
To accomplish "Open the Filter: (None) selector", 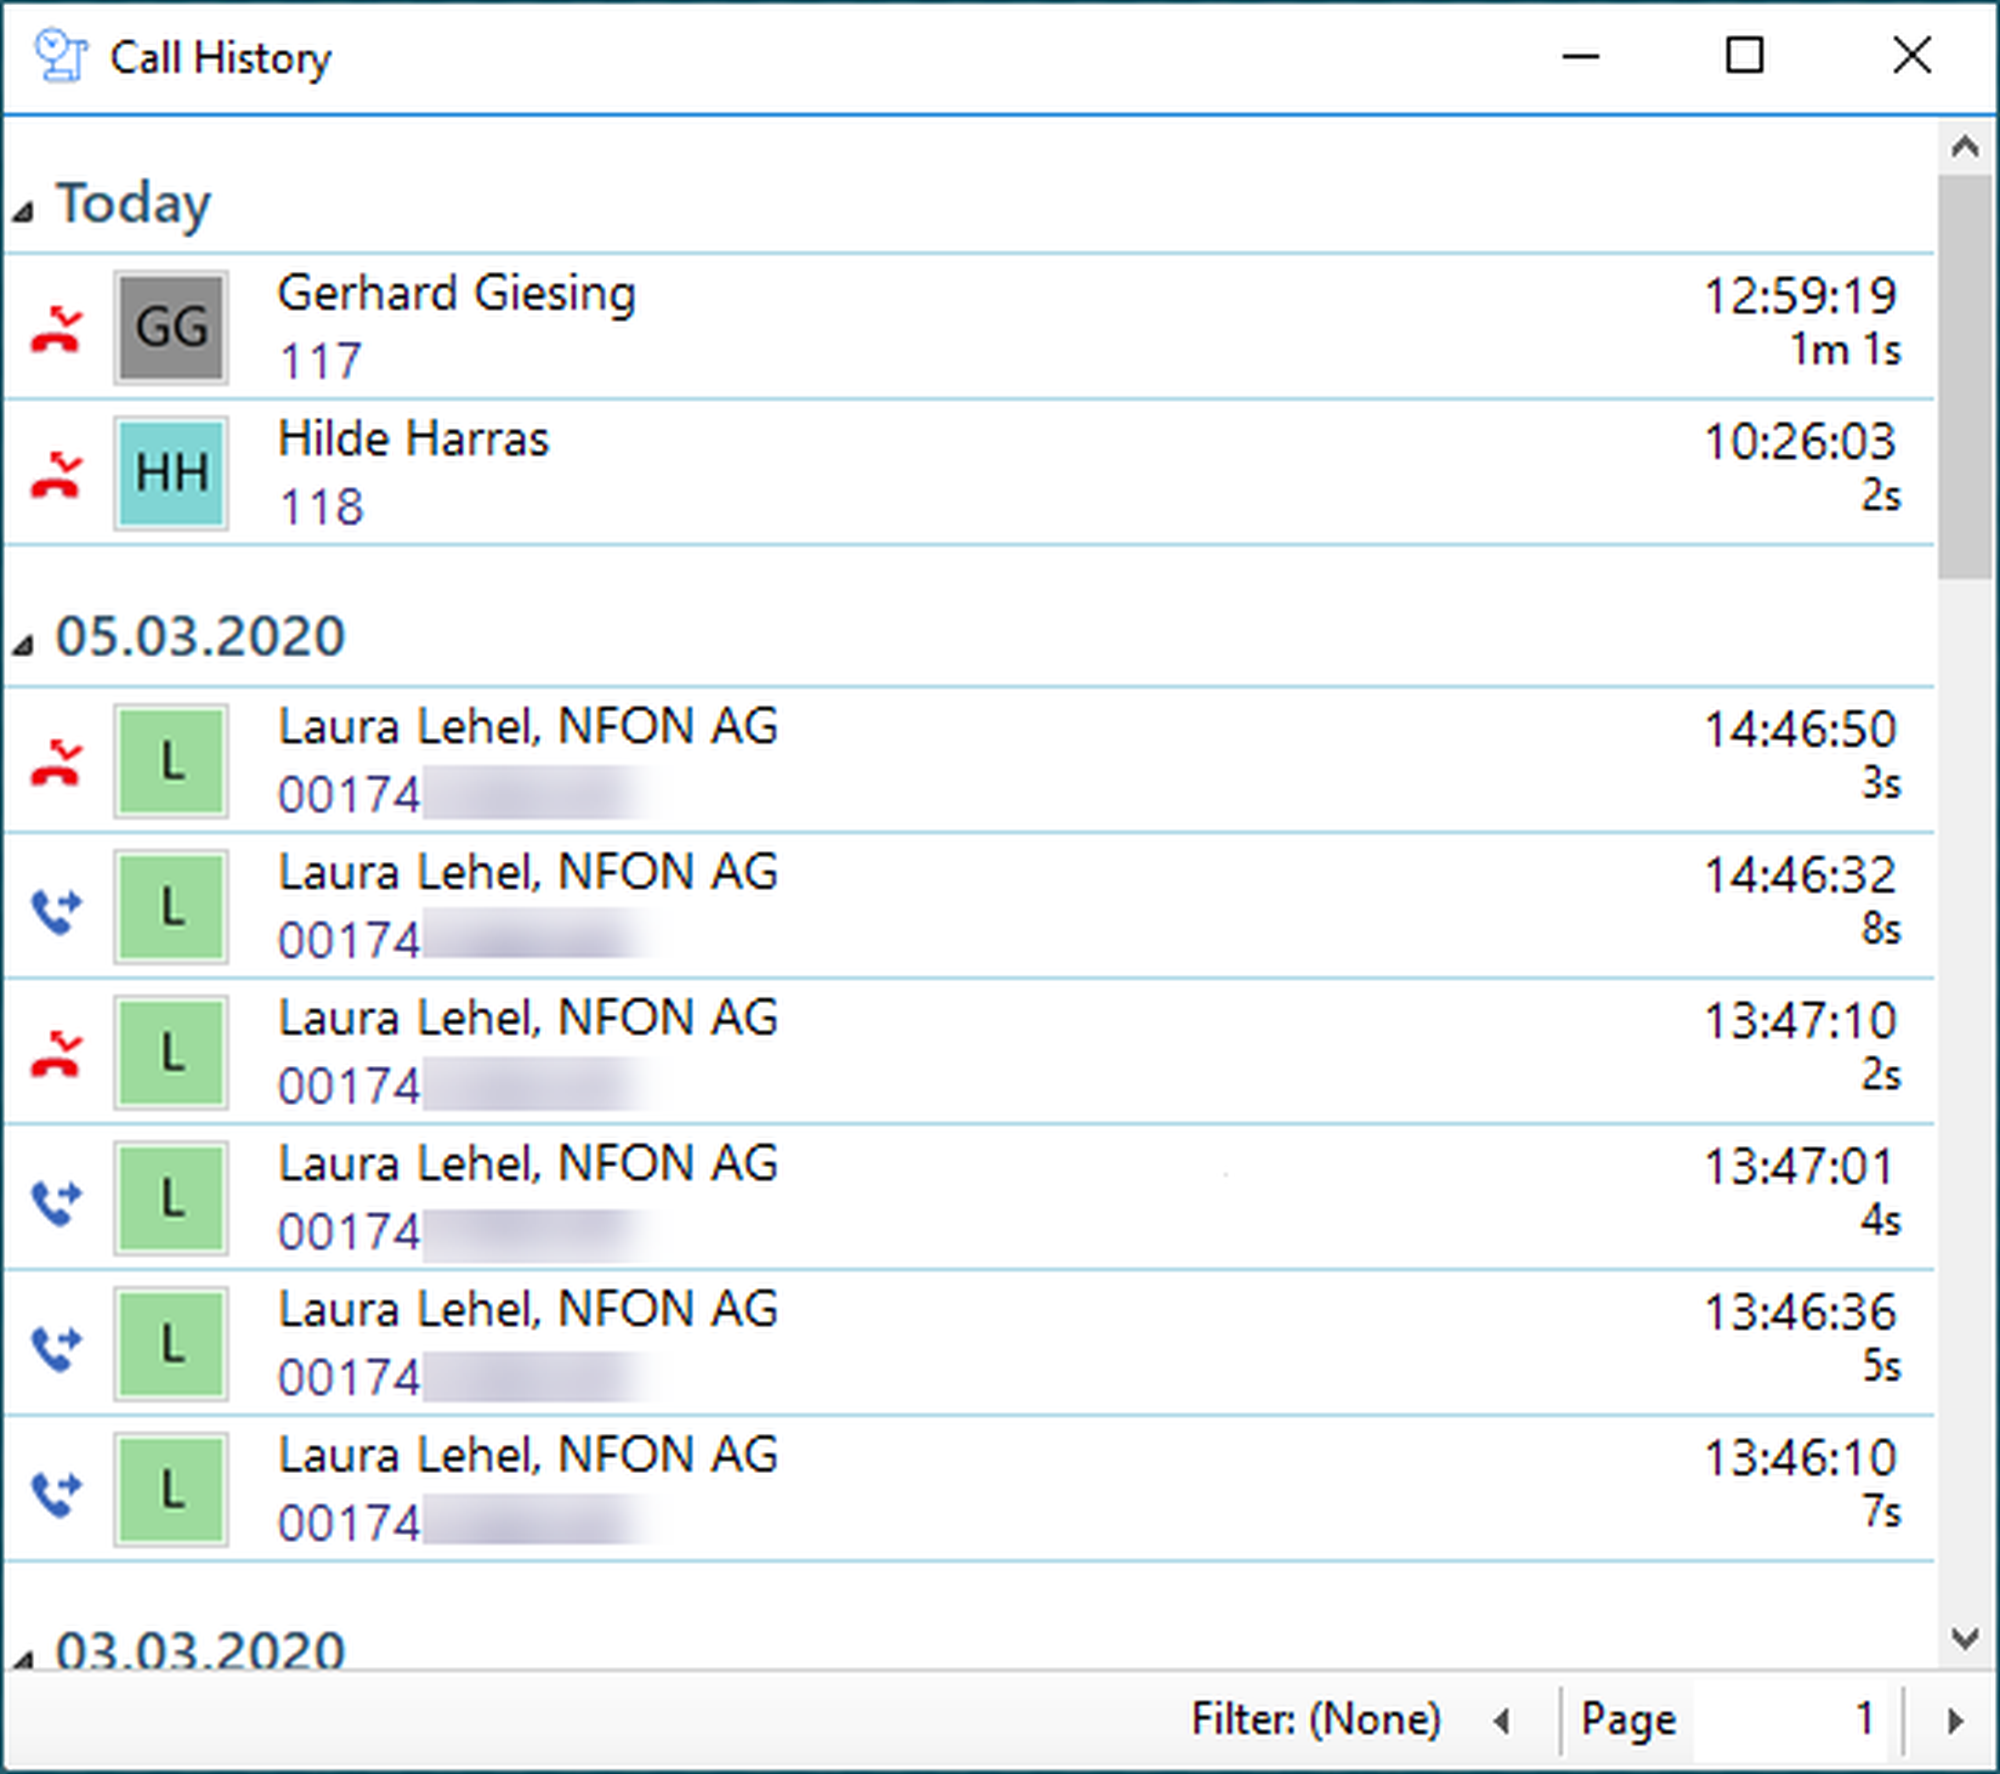I will (1315, 1719).
